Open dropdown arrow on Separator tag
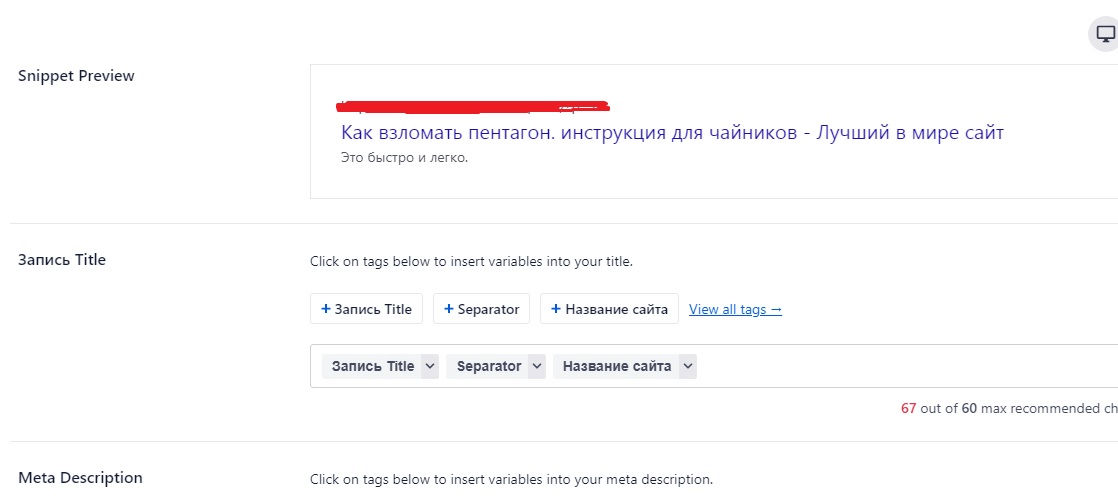 click(538, 366)
